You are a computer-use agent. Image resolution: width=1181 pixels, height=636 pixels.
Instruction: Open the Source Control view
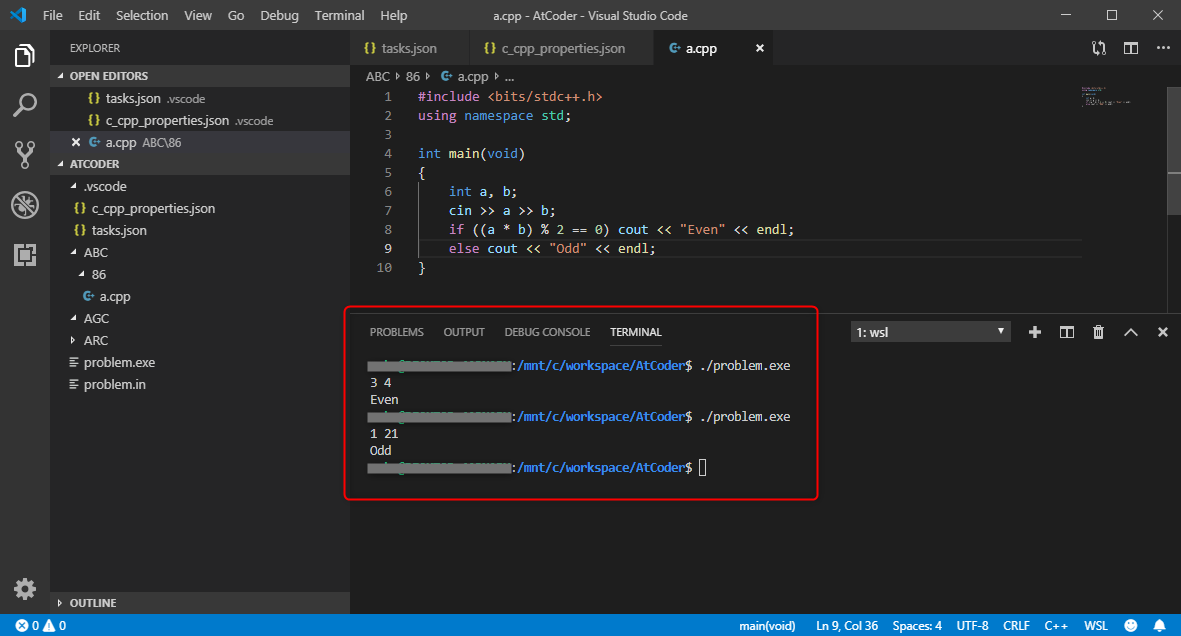coord(25,155)
